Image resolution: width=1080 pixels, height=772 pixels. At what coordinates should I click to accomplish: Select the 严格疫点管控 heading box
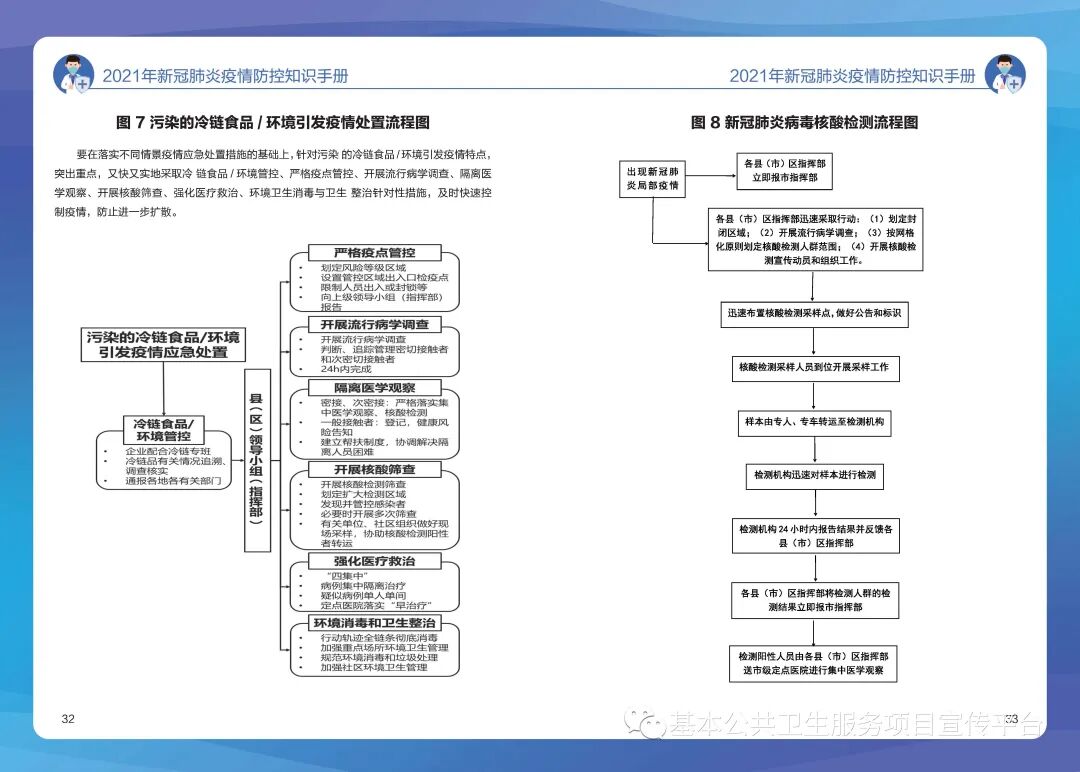pos(374,253)
